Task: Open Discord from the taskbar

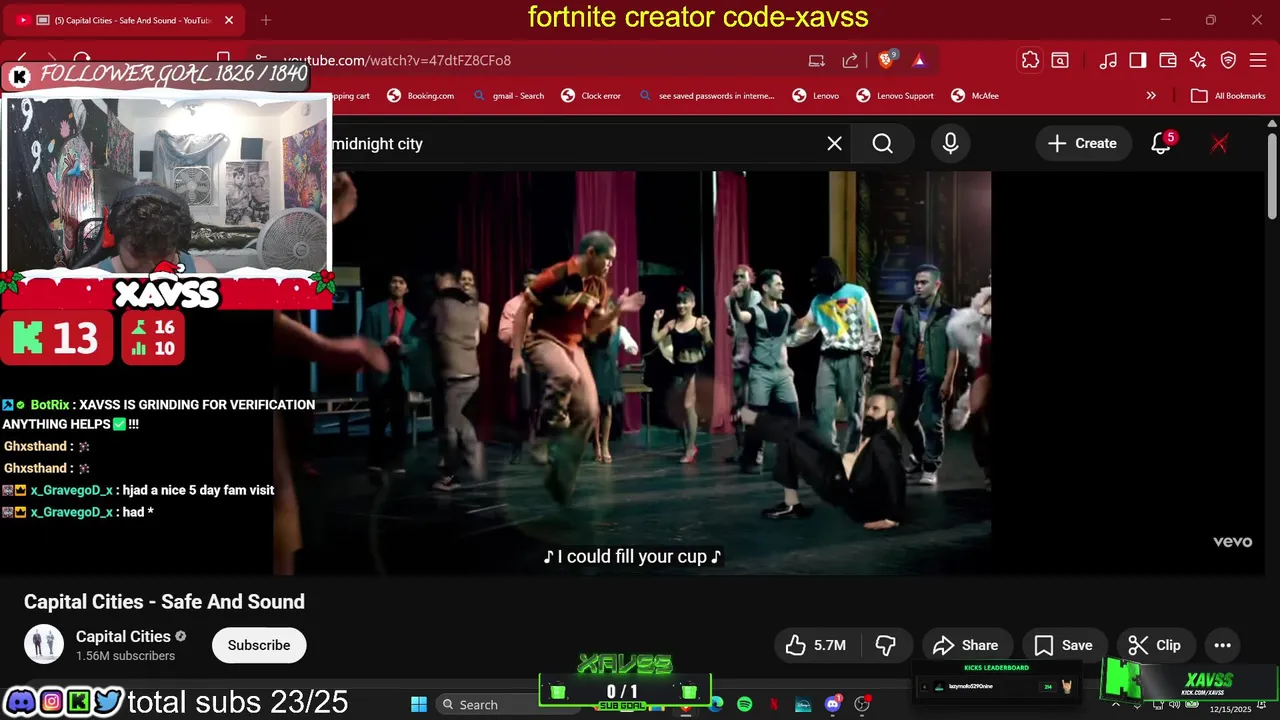Action: coord(832,705)
